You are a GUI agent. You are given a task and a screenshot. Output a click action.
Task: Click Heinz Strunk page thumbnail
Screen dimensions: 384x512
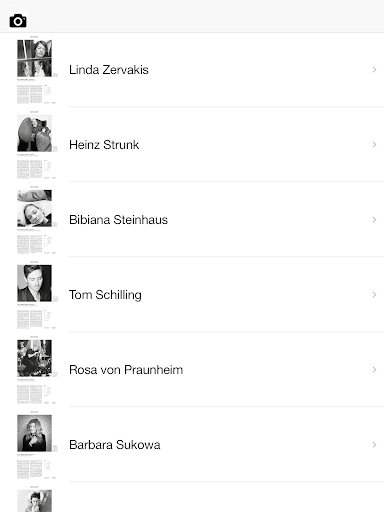pyautogui.click(x=37, y=145)
